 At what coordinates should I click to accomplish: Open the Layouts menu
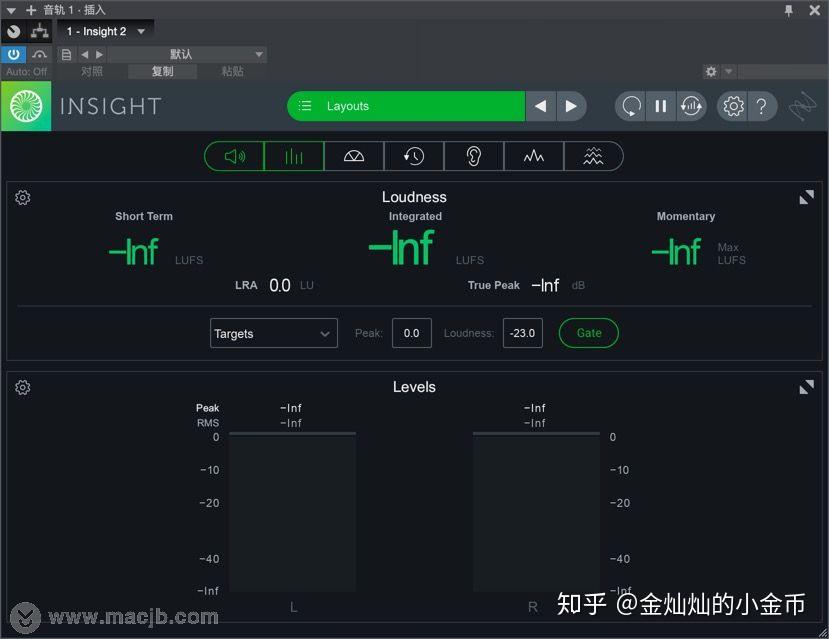click(x=404, y=105)
